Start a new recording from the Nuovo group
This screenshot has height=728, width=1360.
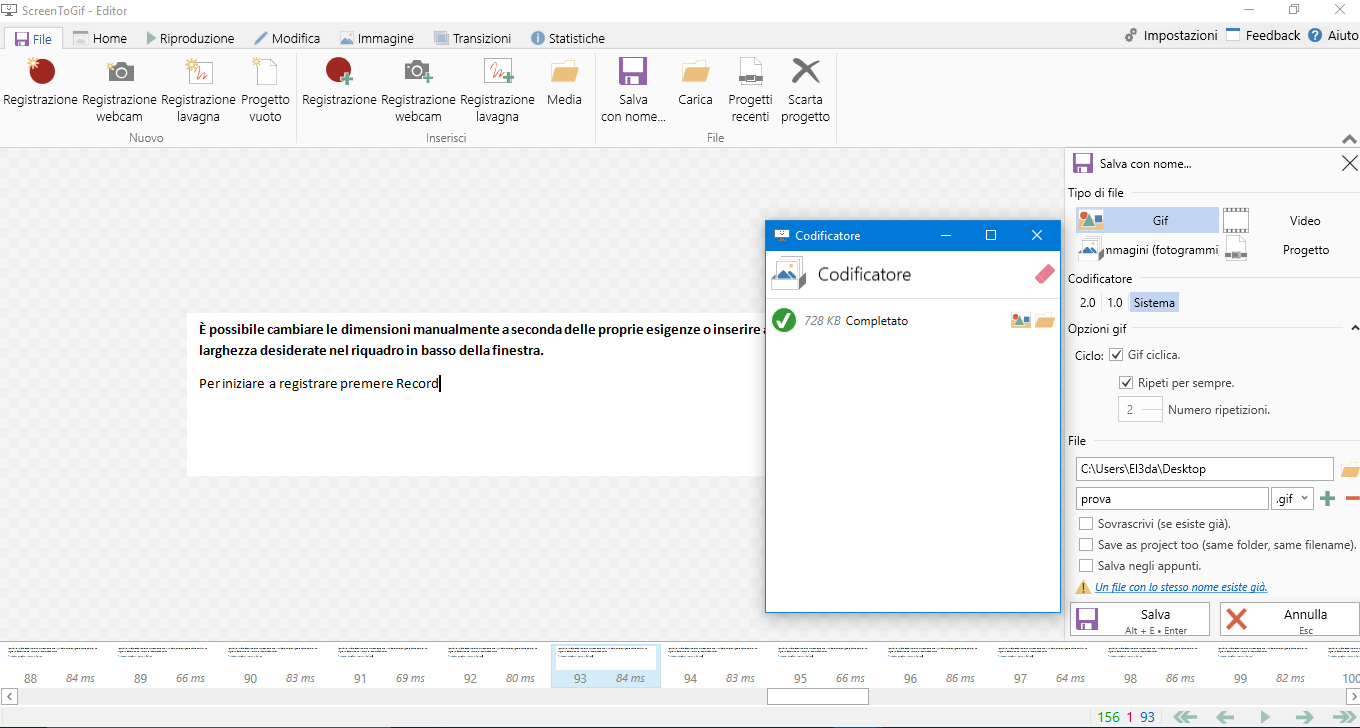40,87
